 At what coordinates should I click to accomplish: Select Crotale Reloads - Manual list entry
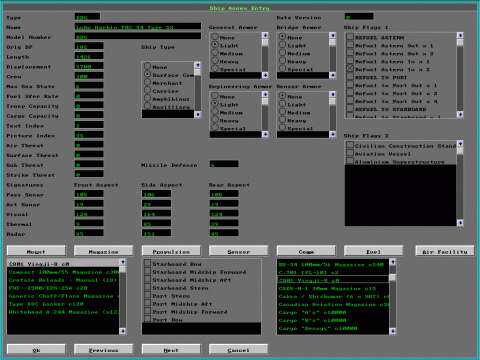[63, 280]
